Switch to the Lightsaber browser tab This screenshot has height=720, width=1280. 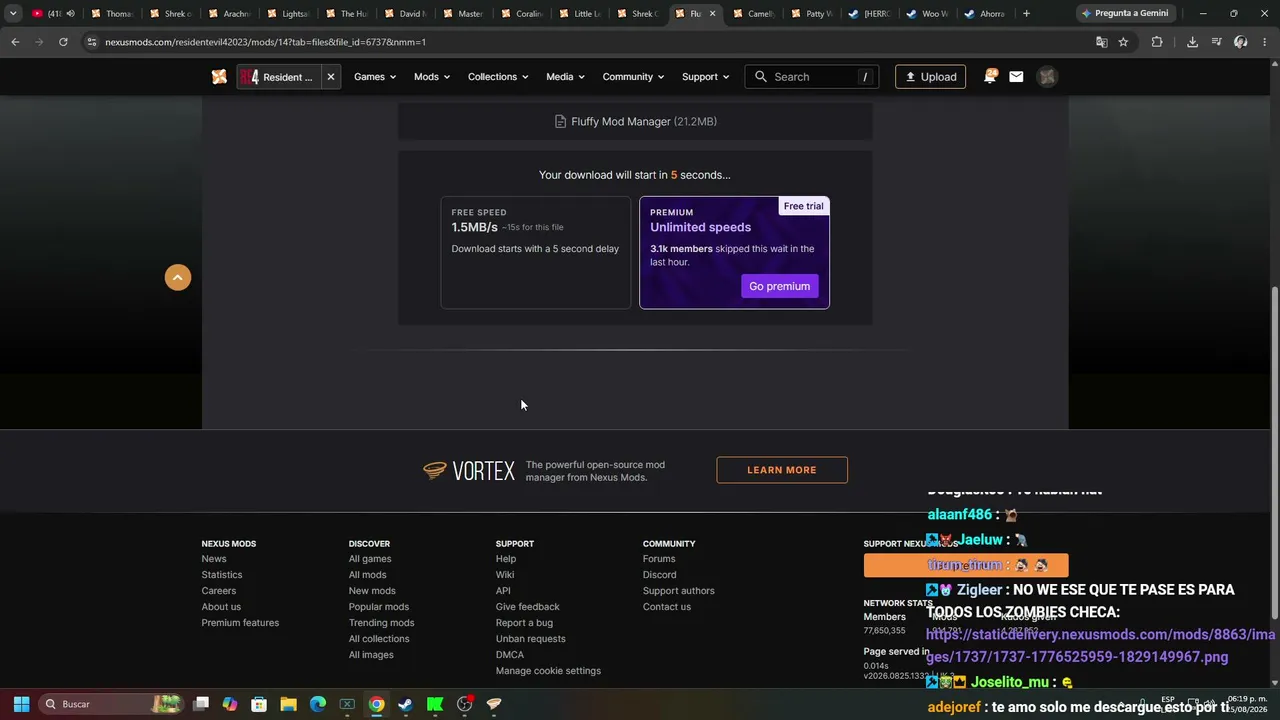288,14
